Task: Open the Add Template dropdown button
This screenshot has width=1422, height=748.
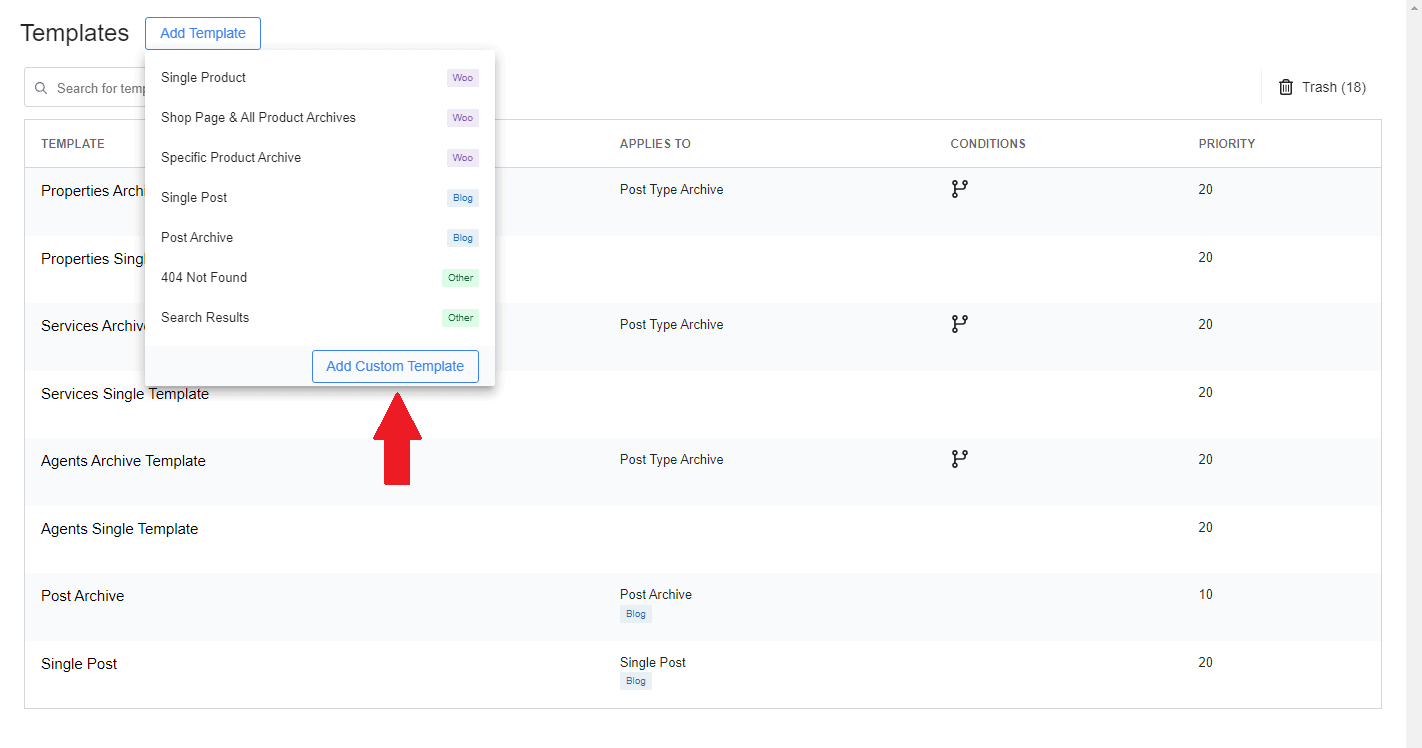Action: pyautogui.click(x=203, y=33)
